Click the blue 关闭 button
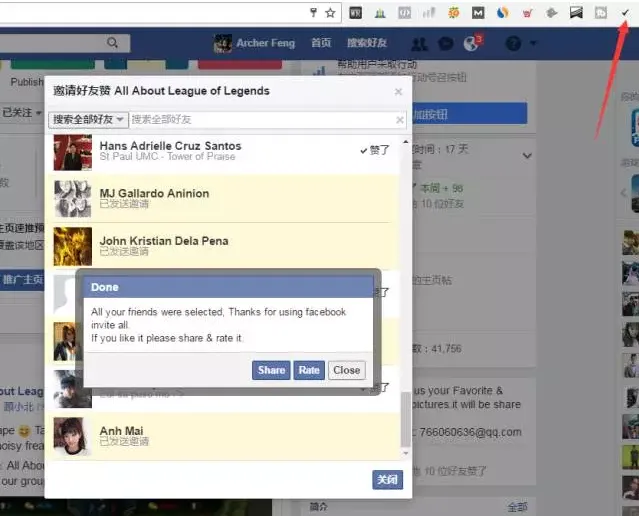Screen dimensions: 639x516 tap(387, 479)
